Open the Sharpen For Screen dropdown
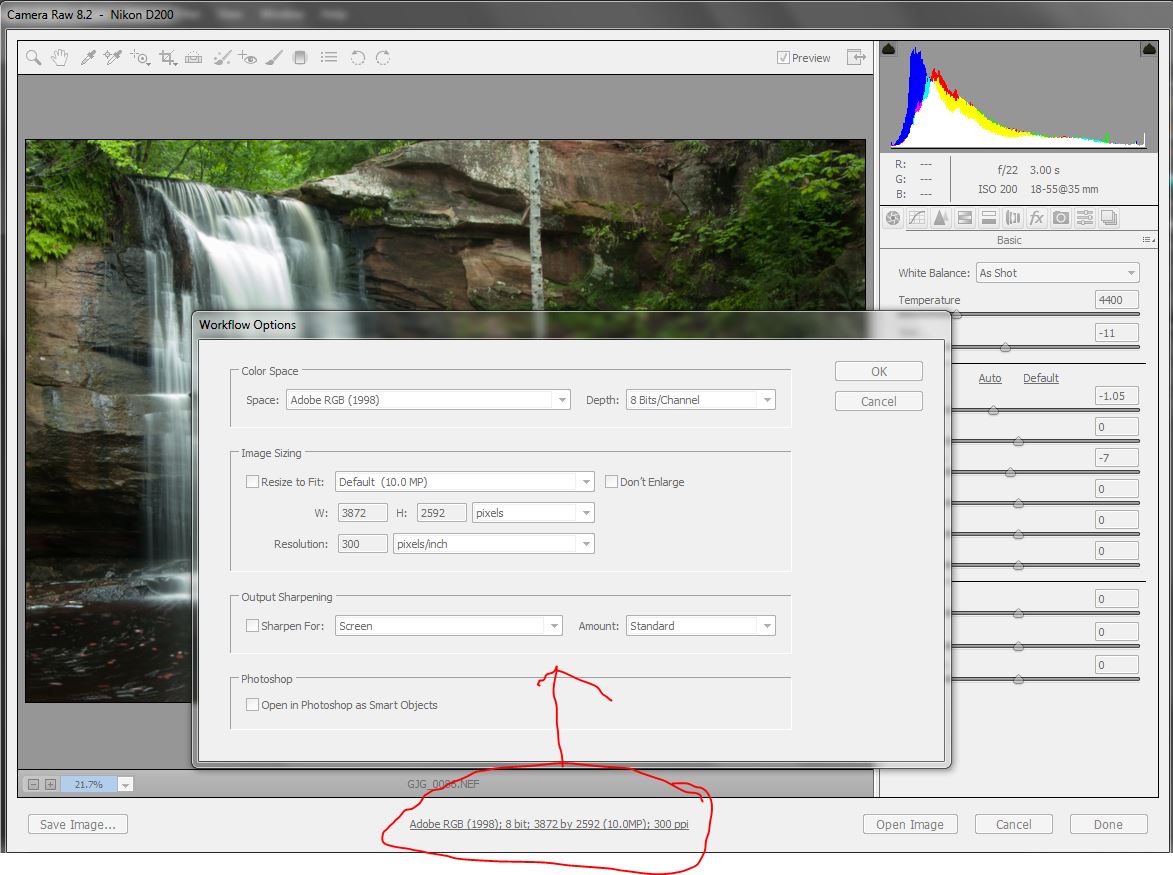The width and height of the screenshot is (1173, 875). (449, 626)
